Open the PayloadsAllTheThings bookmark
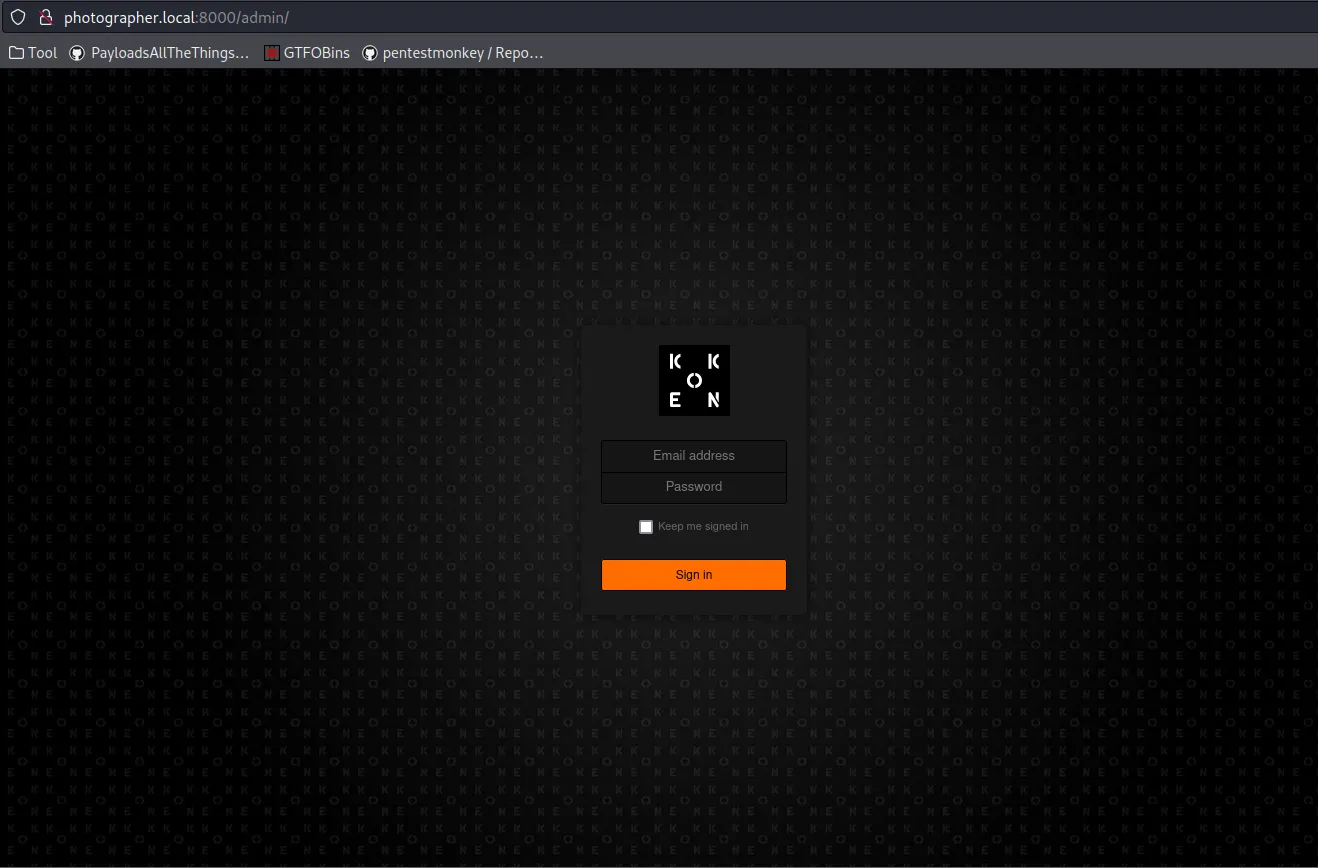This screenshot has width=1318, height=868. [169, 53]
